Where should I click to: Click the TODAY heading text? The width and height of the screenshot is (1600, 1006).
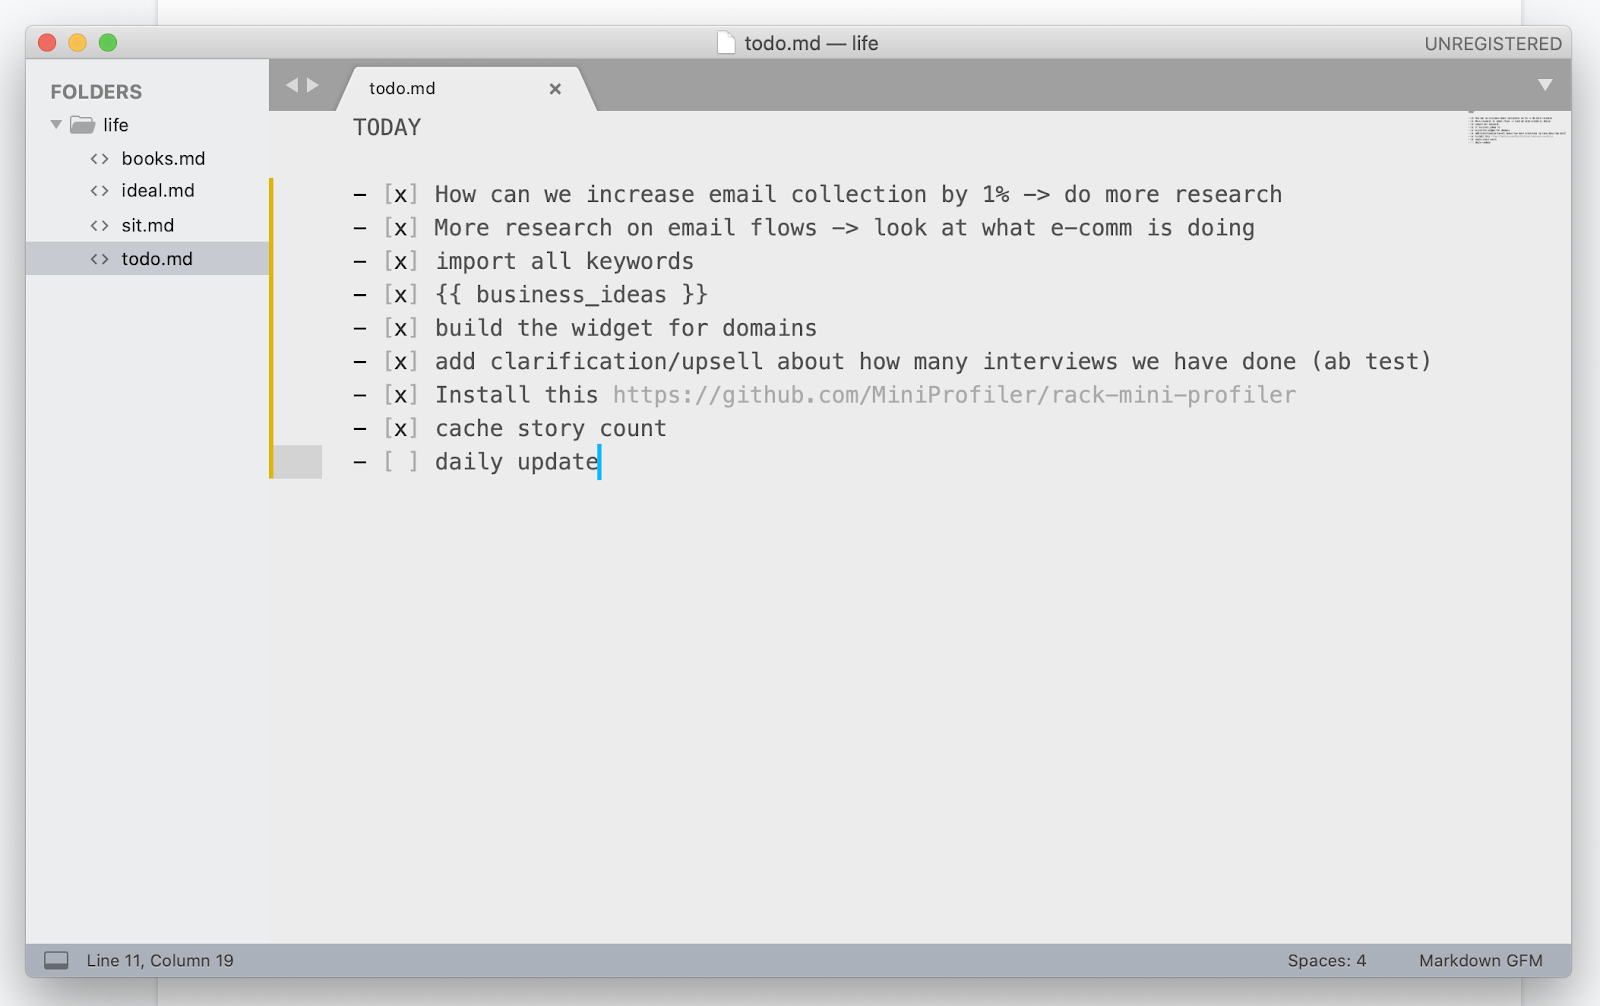tap(387, 127)
